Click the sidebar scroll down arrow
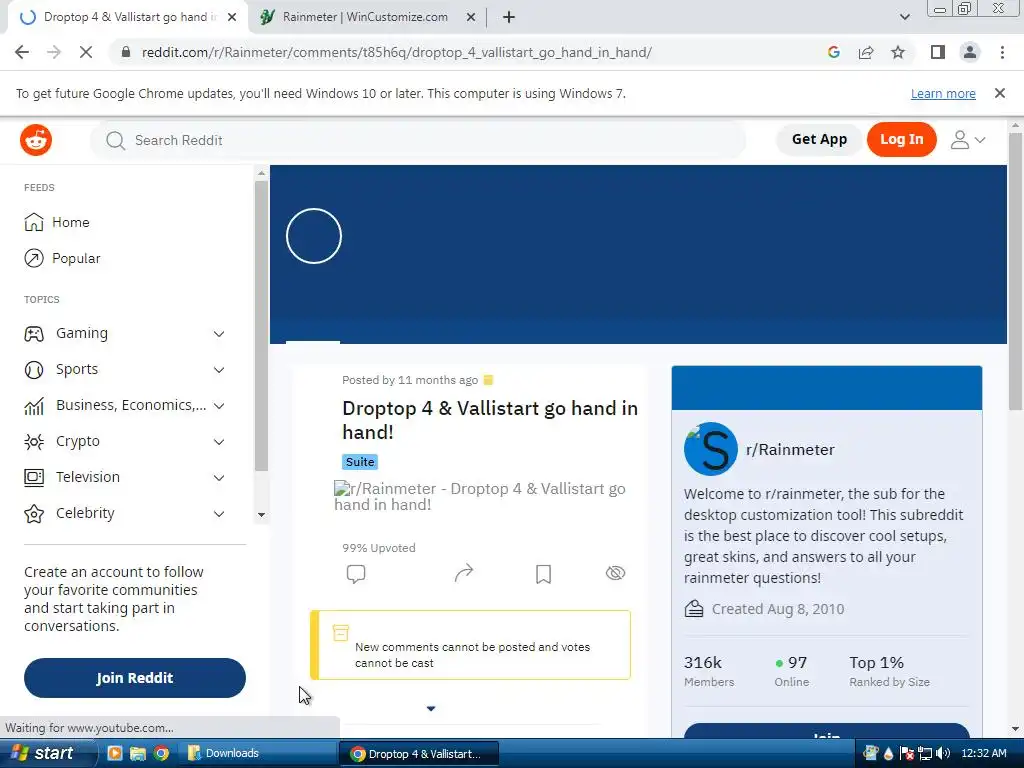 click(261, 515)
